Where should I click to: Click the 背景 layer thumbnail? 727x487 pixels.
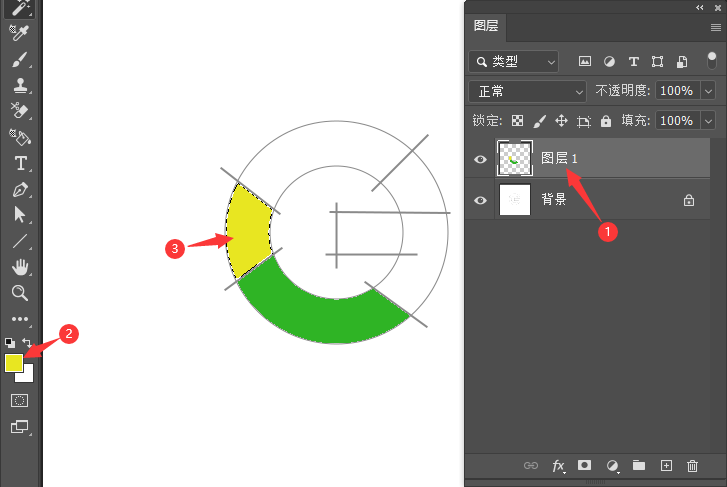coord(515,199)
